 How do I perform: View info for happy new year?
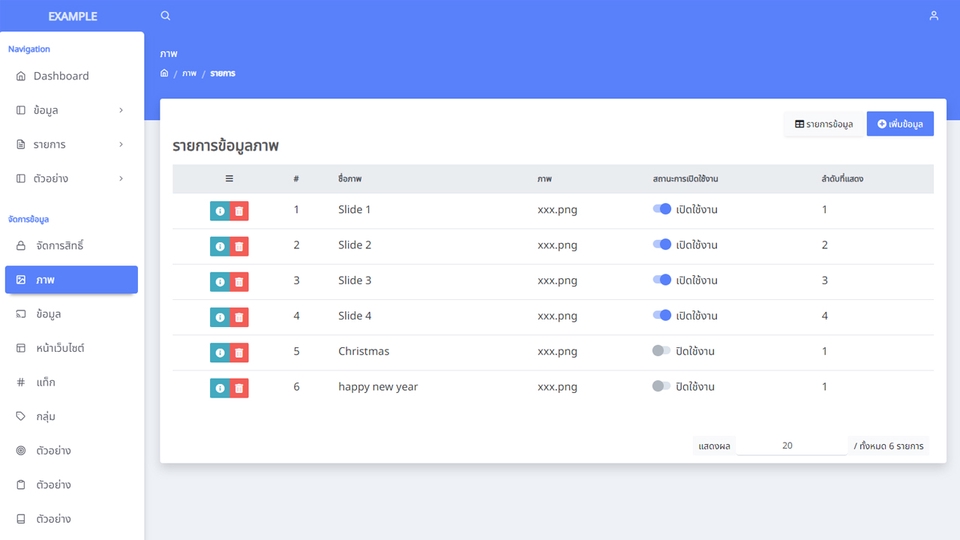pyautogui.click(x=220, y=388)
